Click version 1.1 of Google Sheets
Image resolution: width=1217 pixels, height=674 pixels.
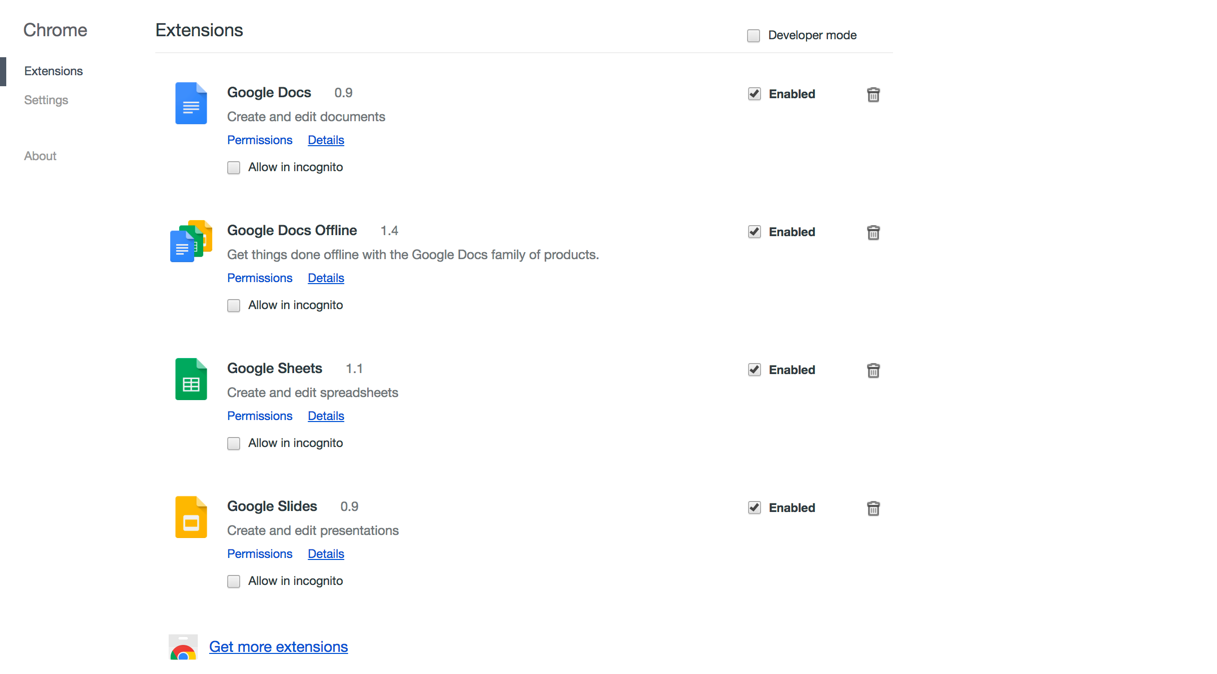coord(354,369)
